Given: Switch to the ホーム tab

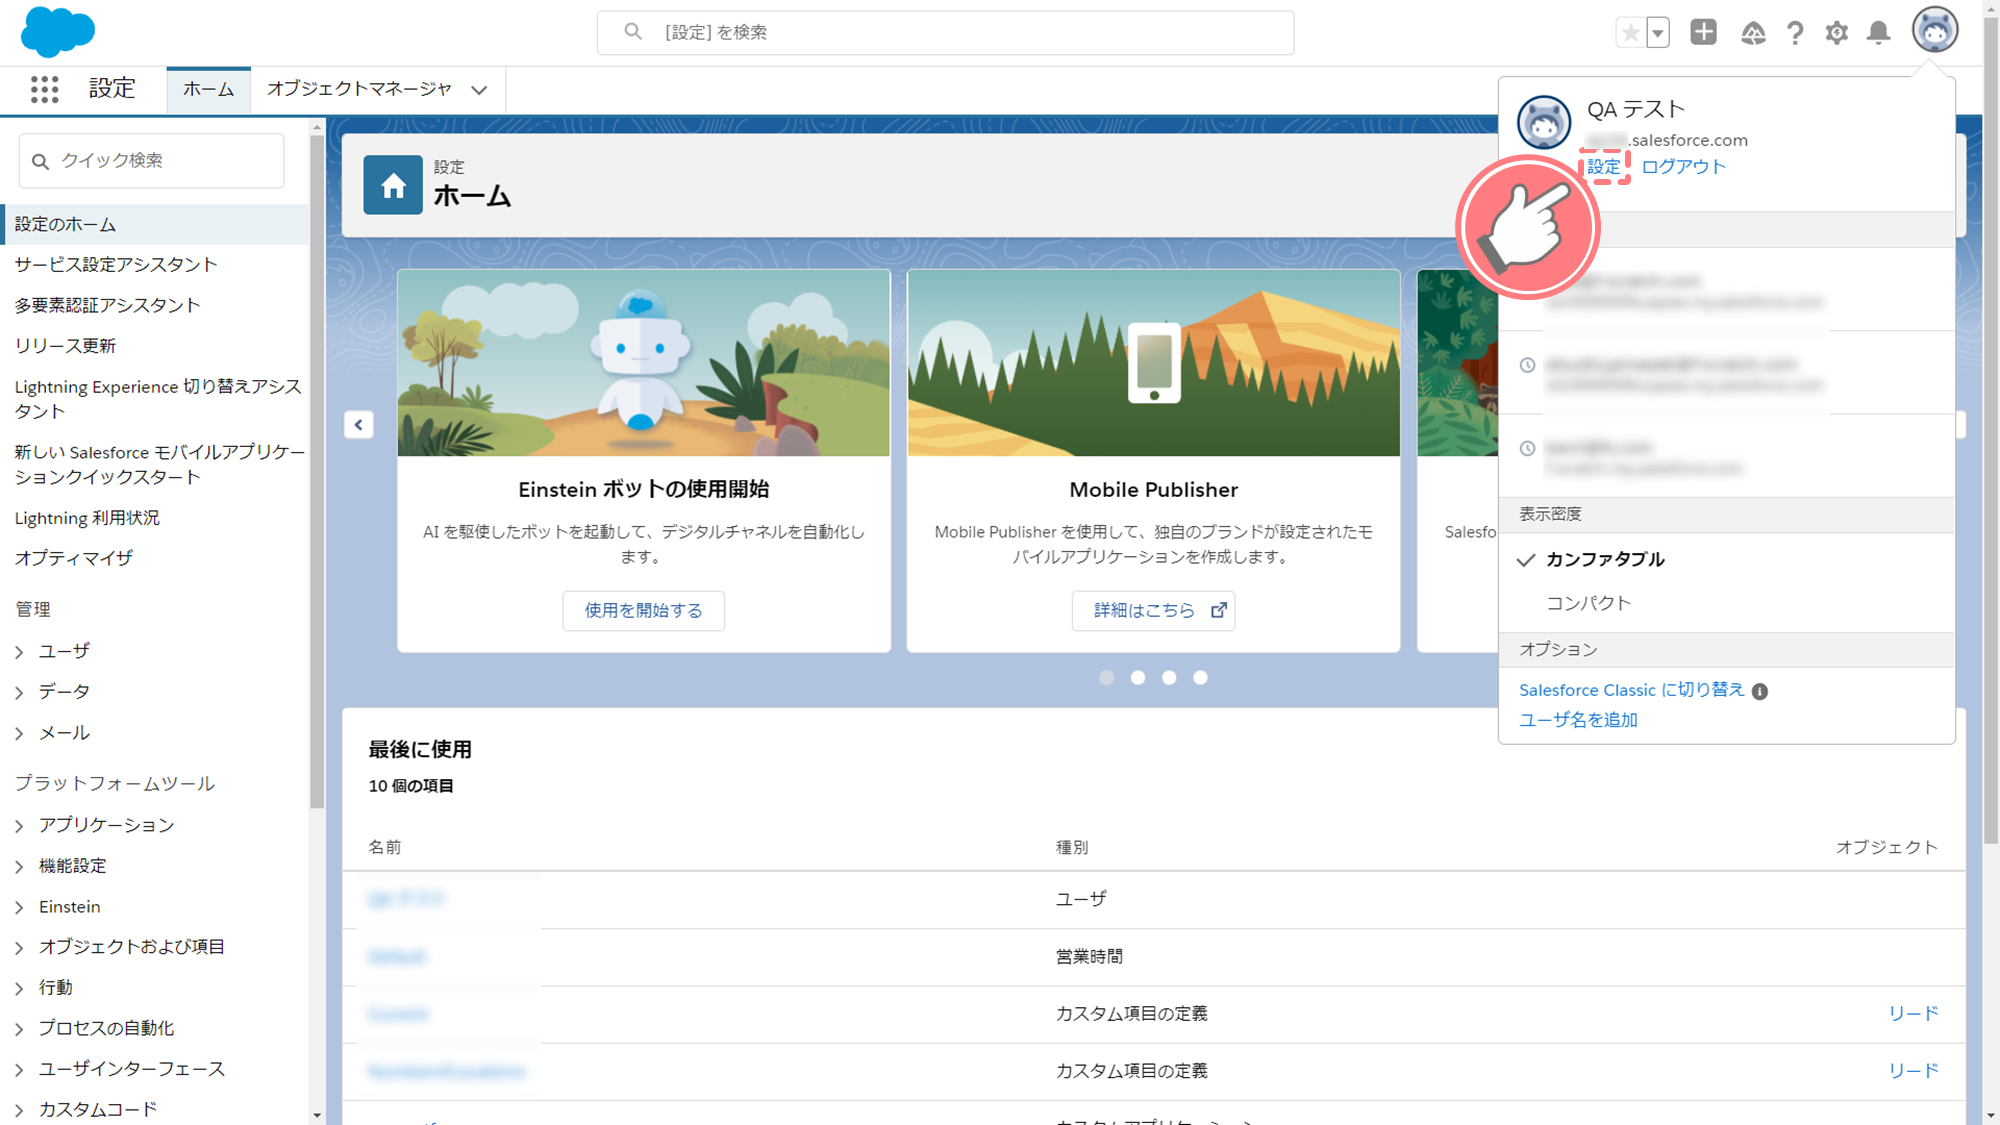Looking at the screenshot, I should coord(208,89).
